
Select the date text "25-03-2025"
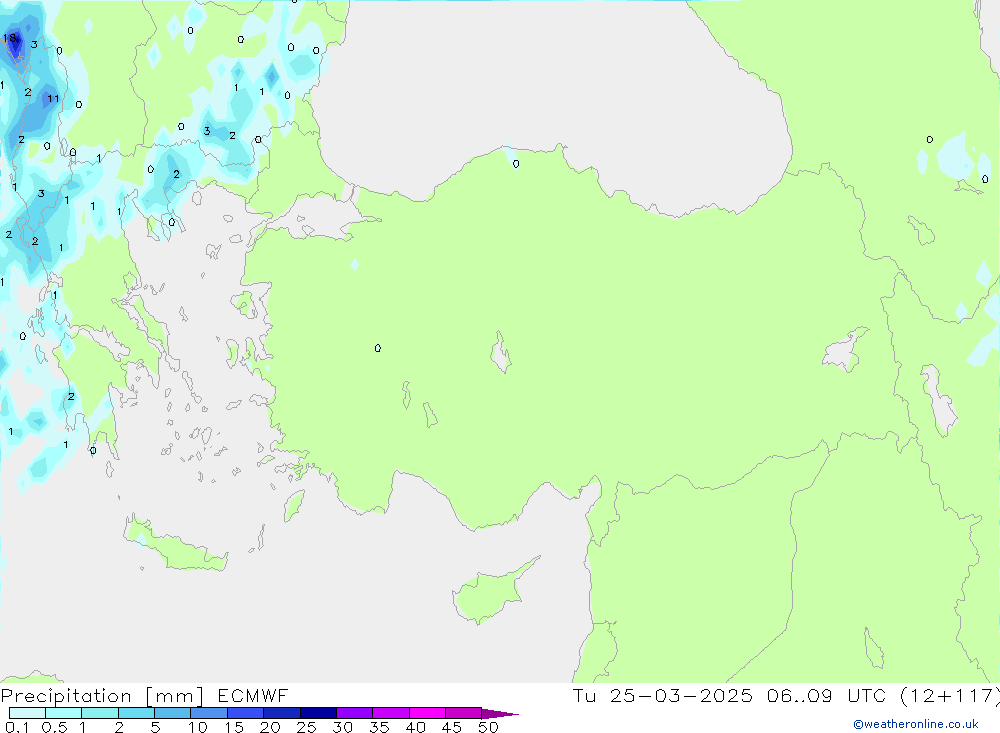coord(681,696)
